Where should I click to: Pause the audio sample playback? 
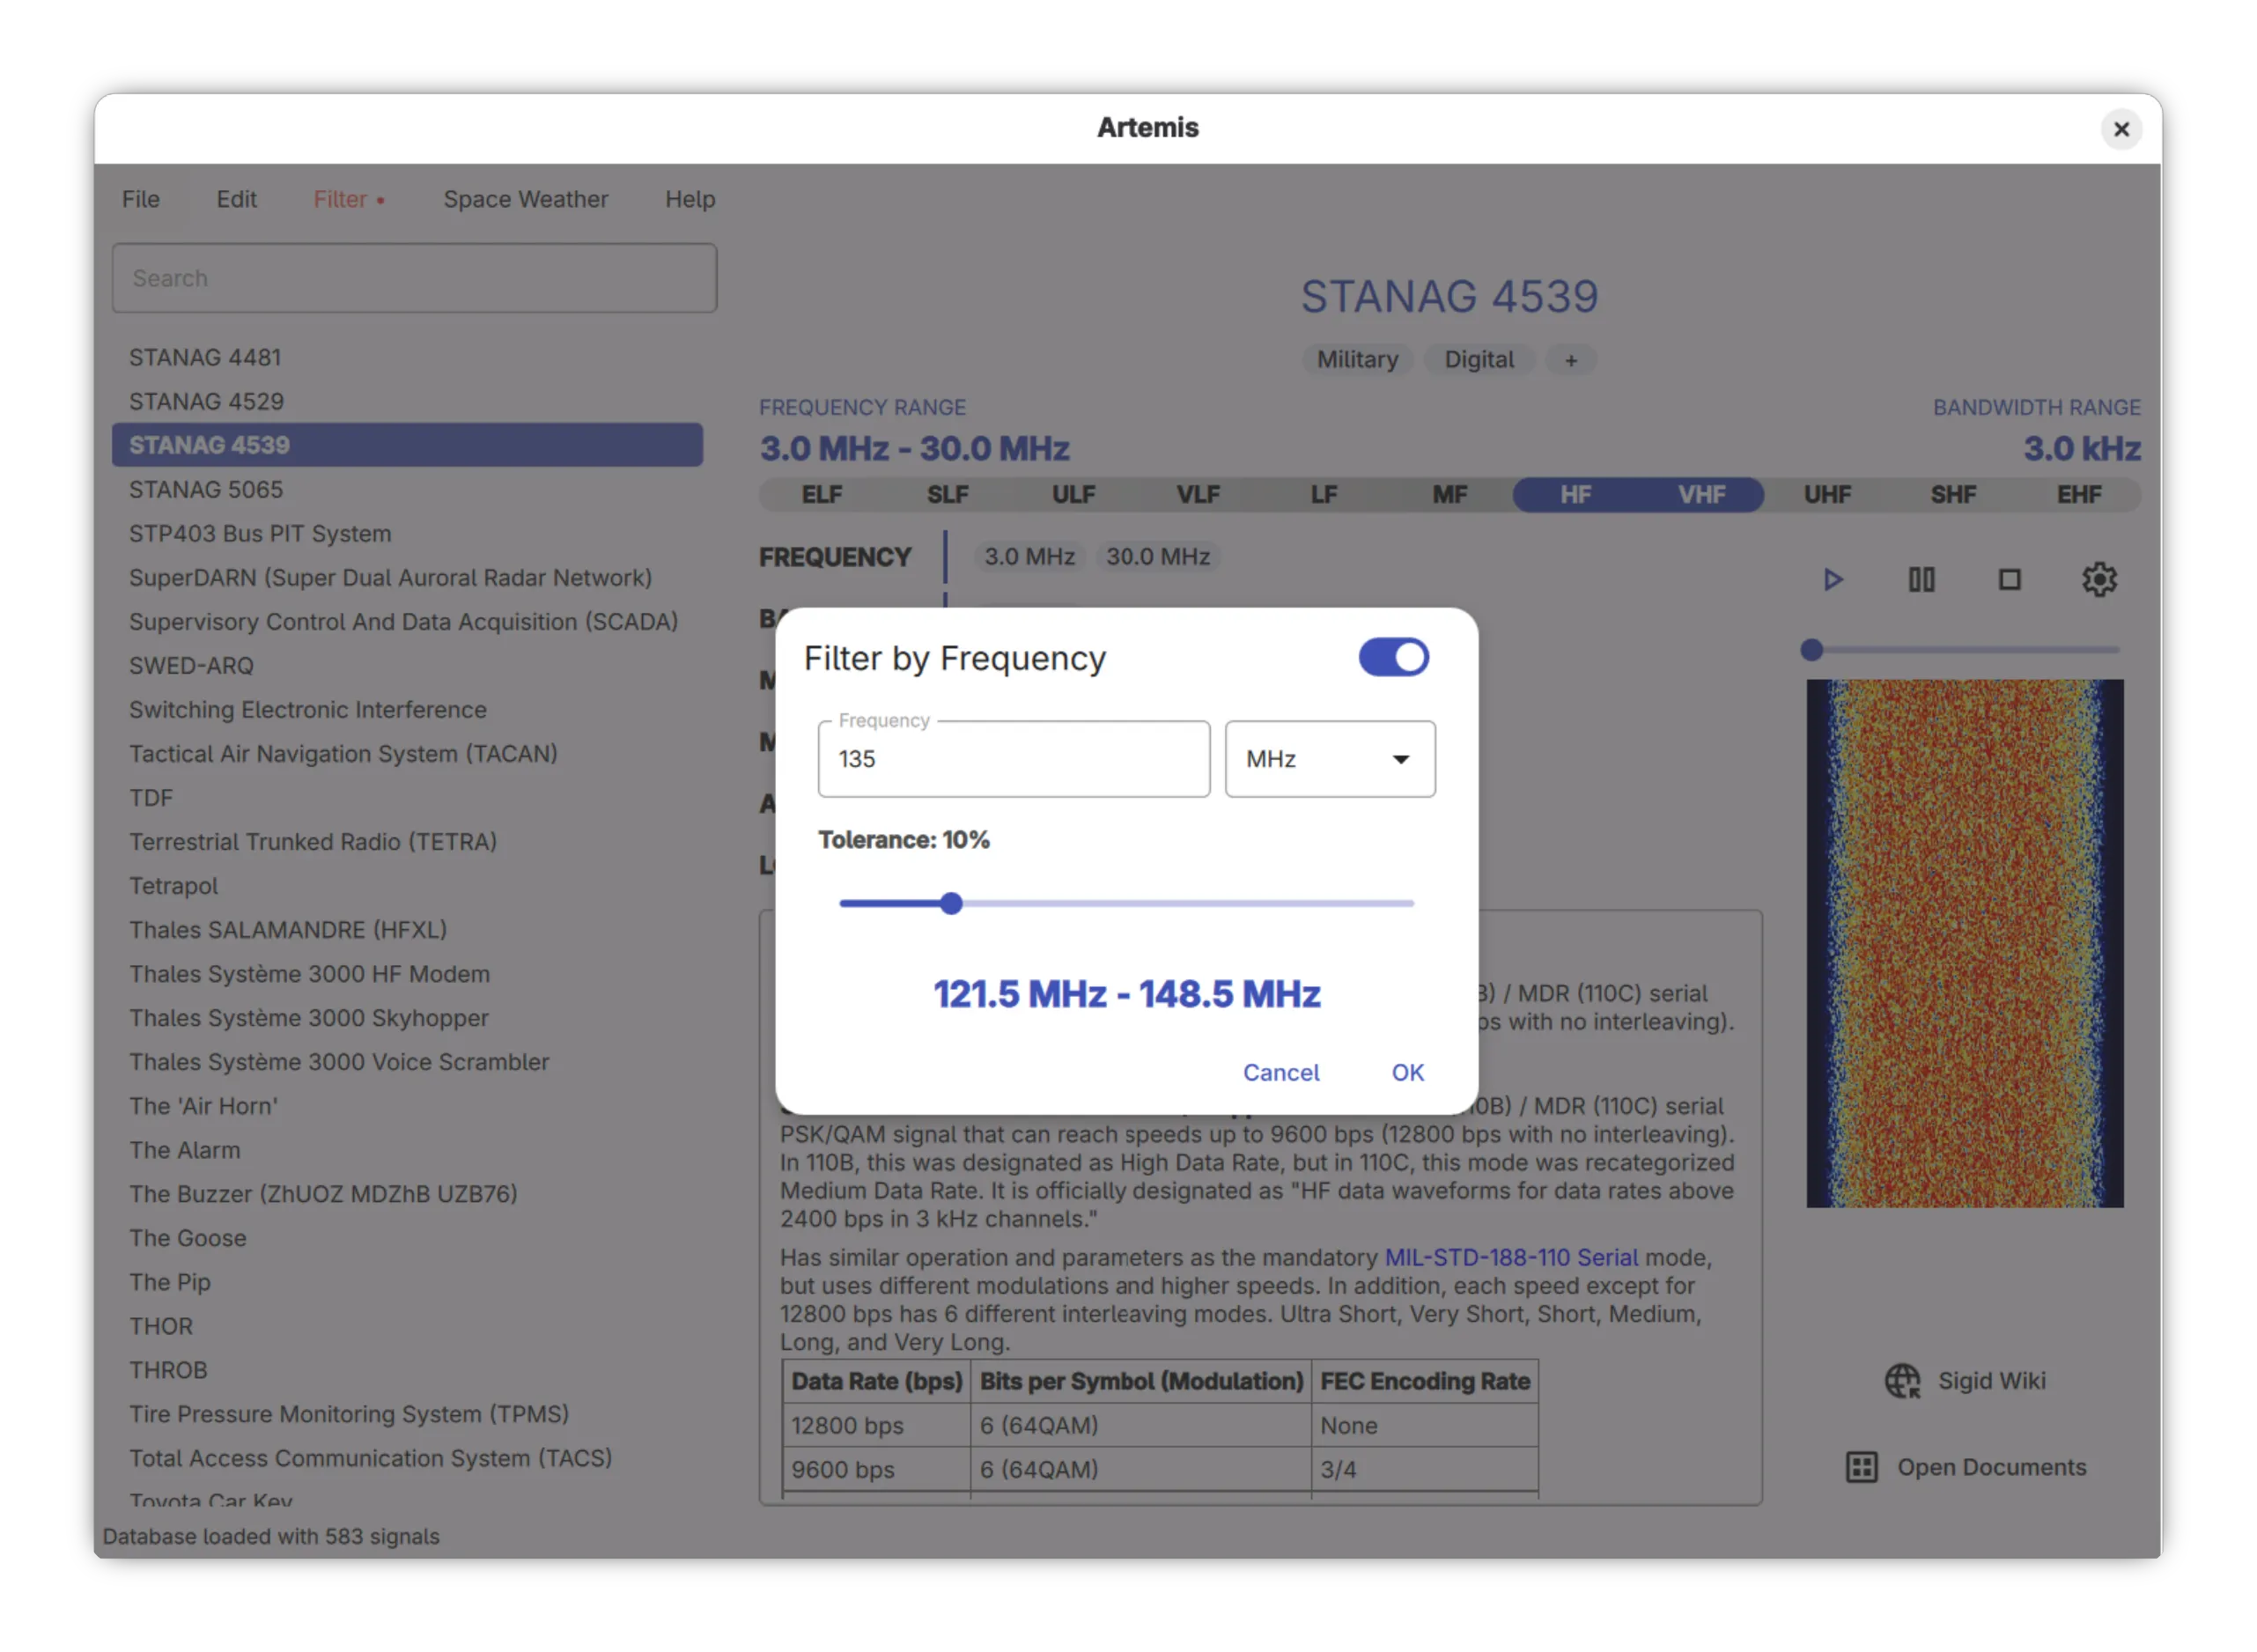click(1921, 580)
